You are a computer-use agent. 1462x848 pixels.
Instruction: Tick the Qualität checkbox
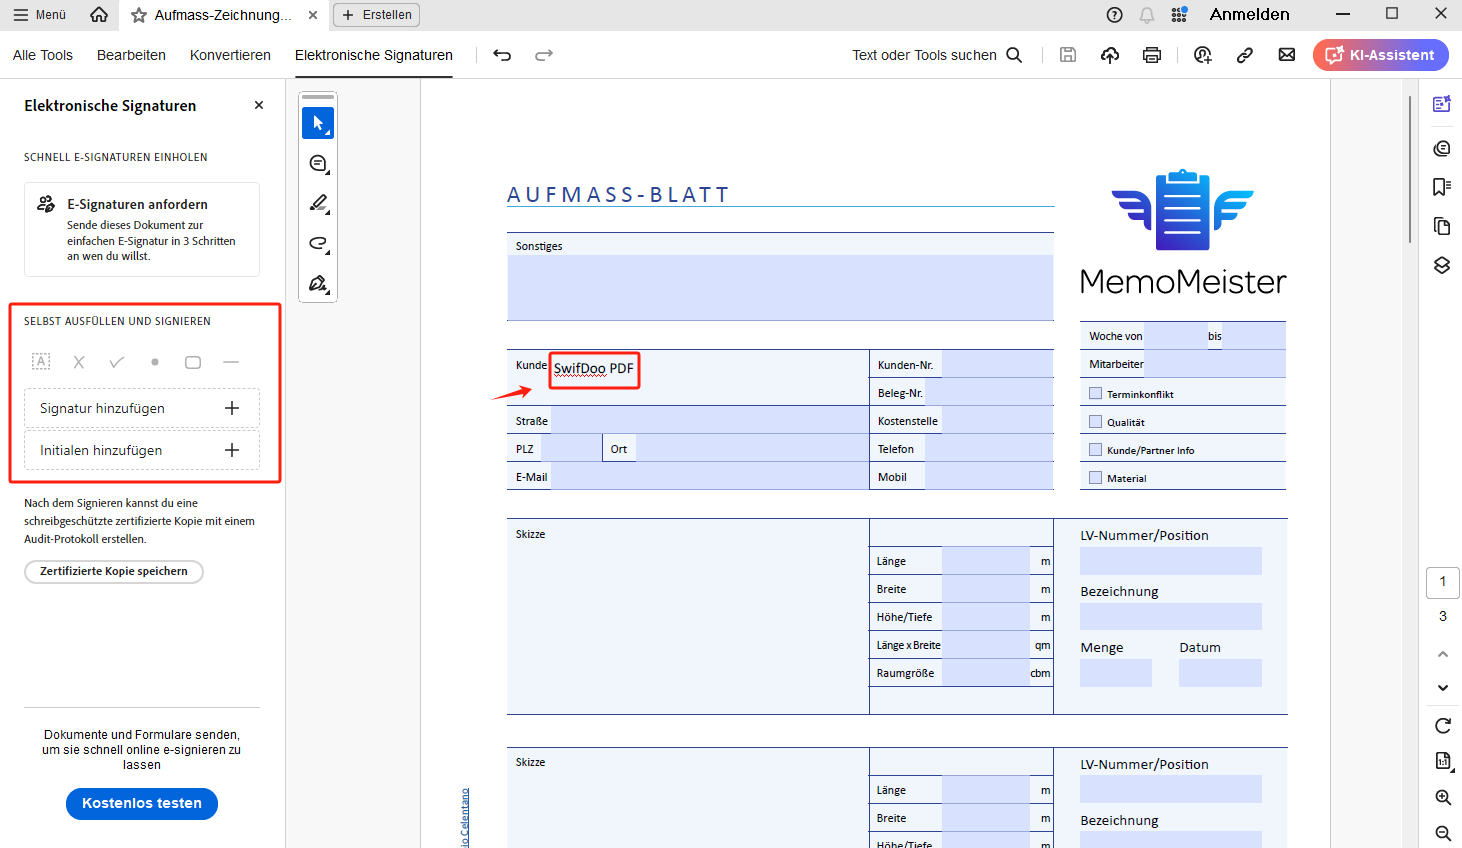point(1095,421)
